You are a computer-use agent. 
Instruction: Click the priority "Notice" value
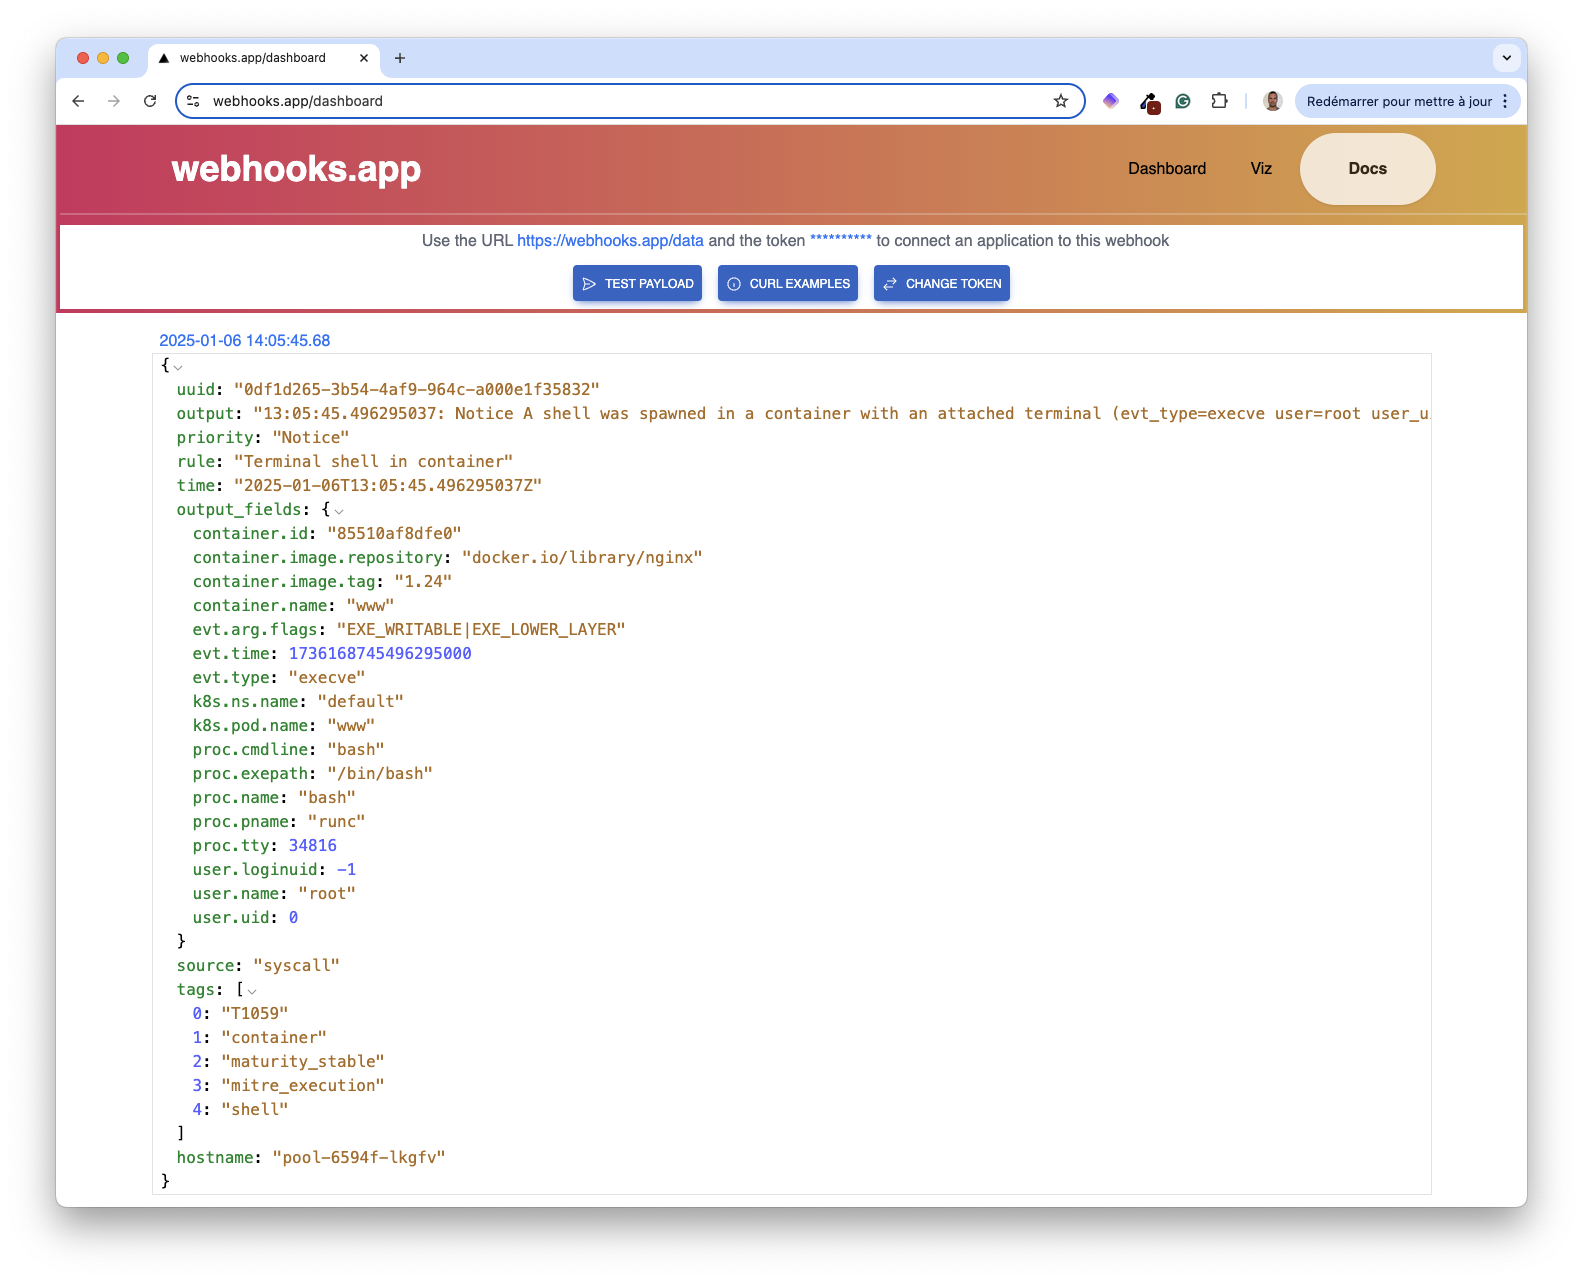point(311,437)
